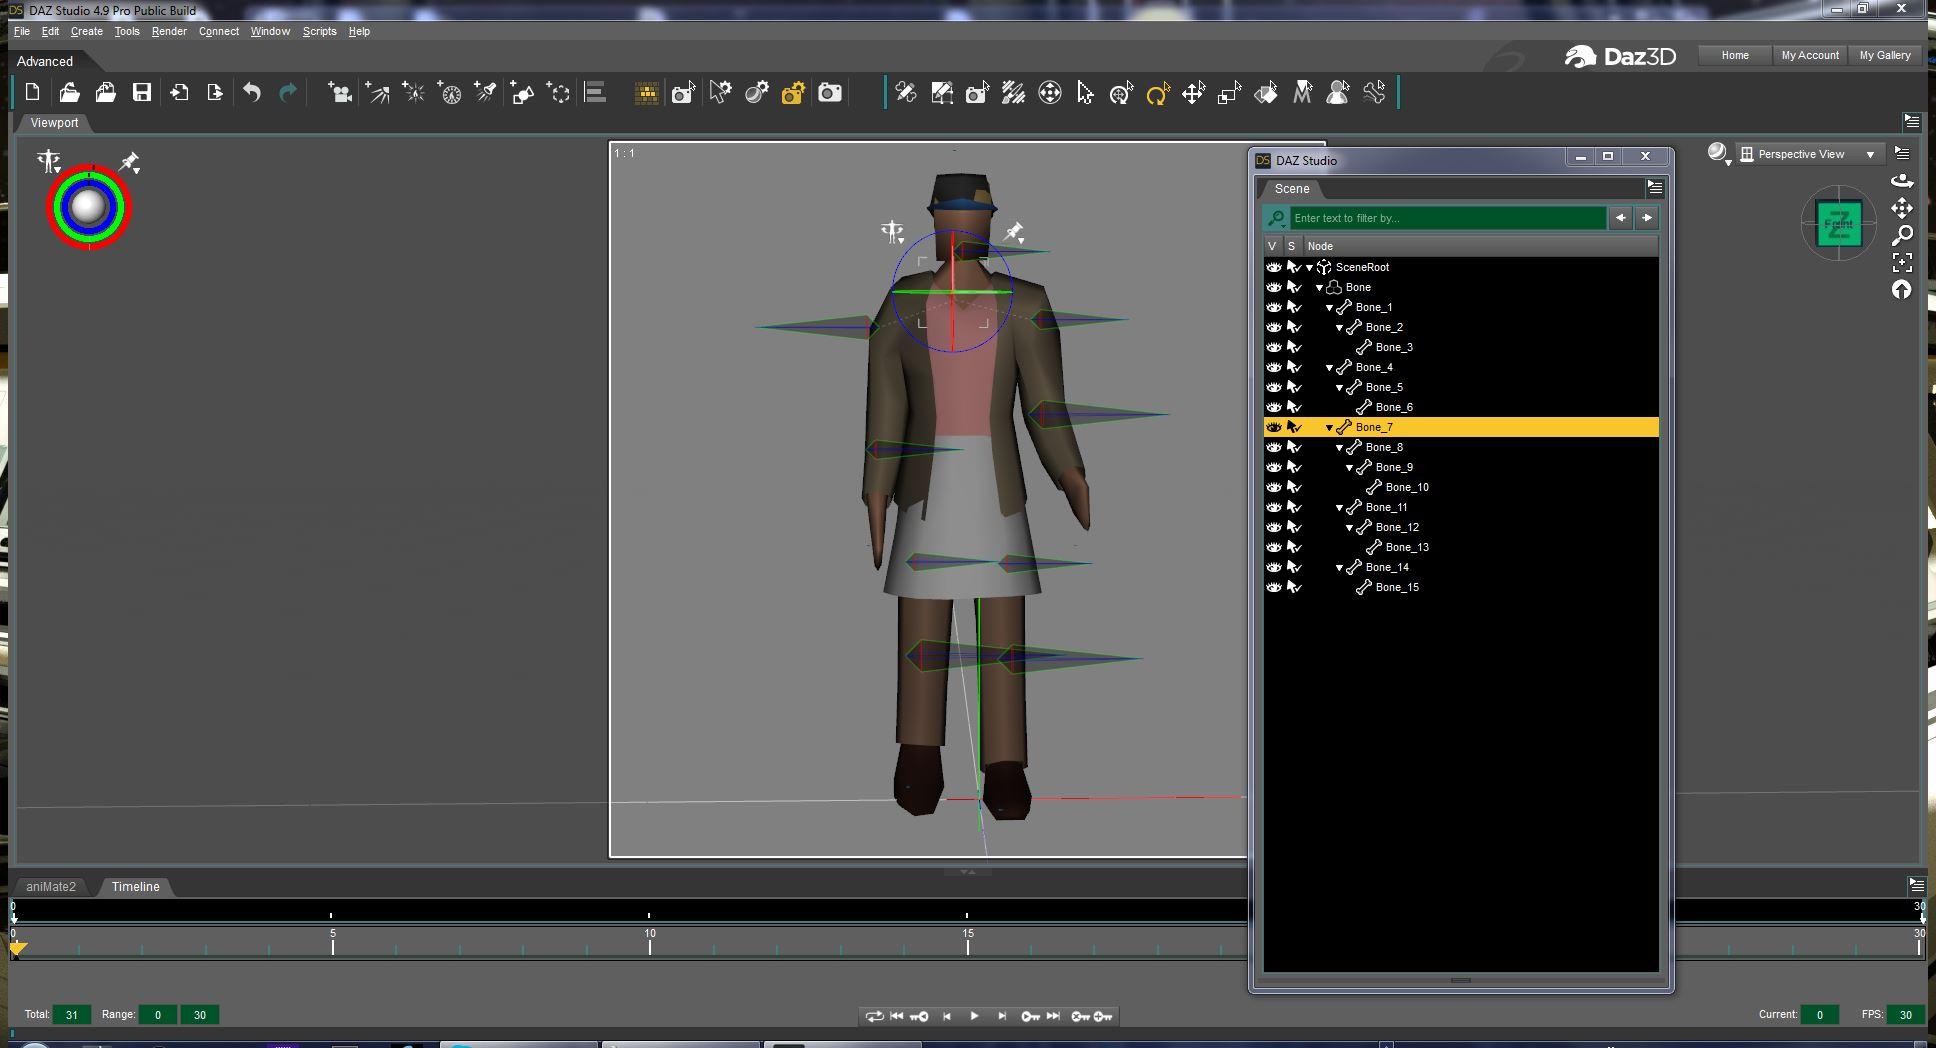
Task: Collapse the SceneRoot node
Action: click(x=1309, y=268)
